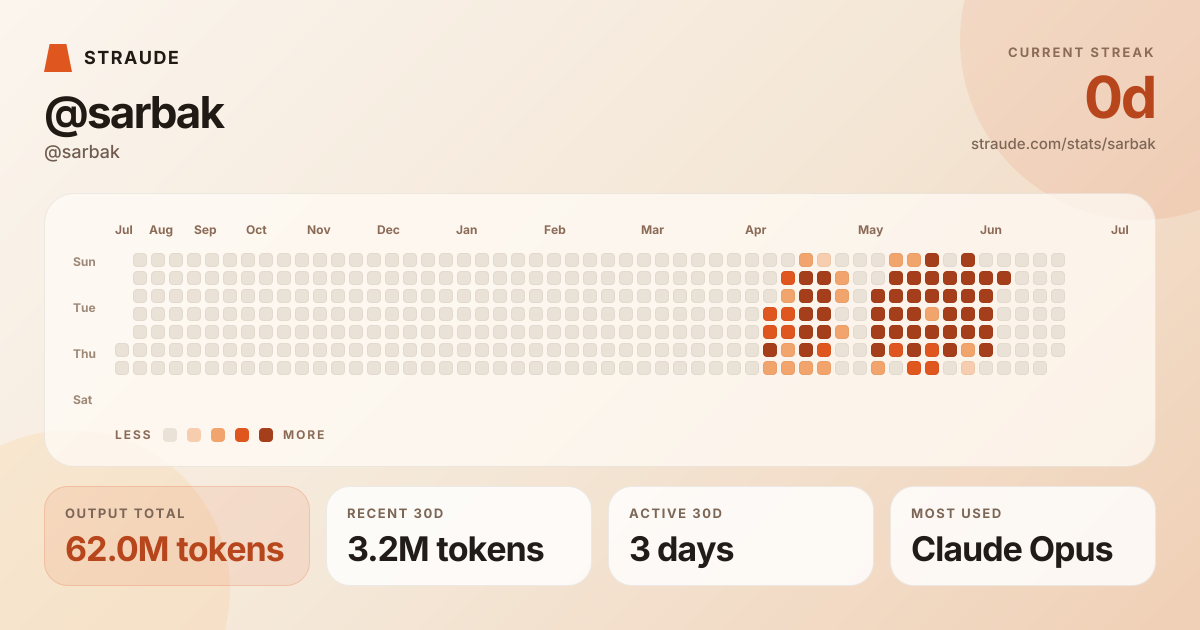Open the Active 30D 3 days card
Screen dimensions: 1200x630
coord(741,536)
